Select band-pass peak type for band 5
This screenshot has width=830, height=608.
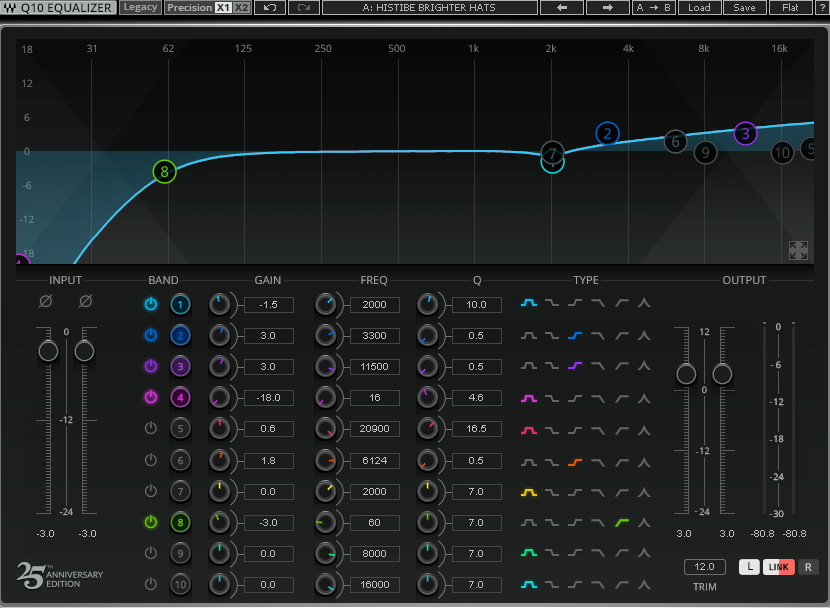tap(644, 430)
